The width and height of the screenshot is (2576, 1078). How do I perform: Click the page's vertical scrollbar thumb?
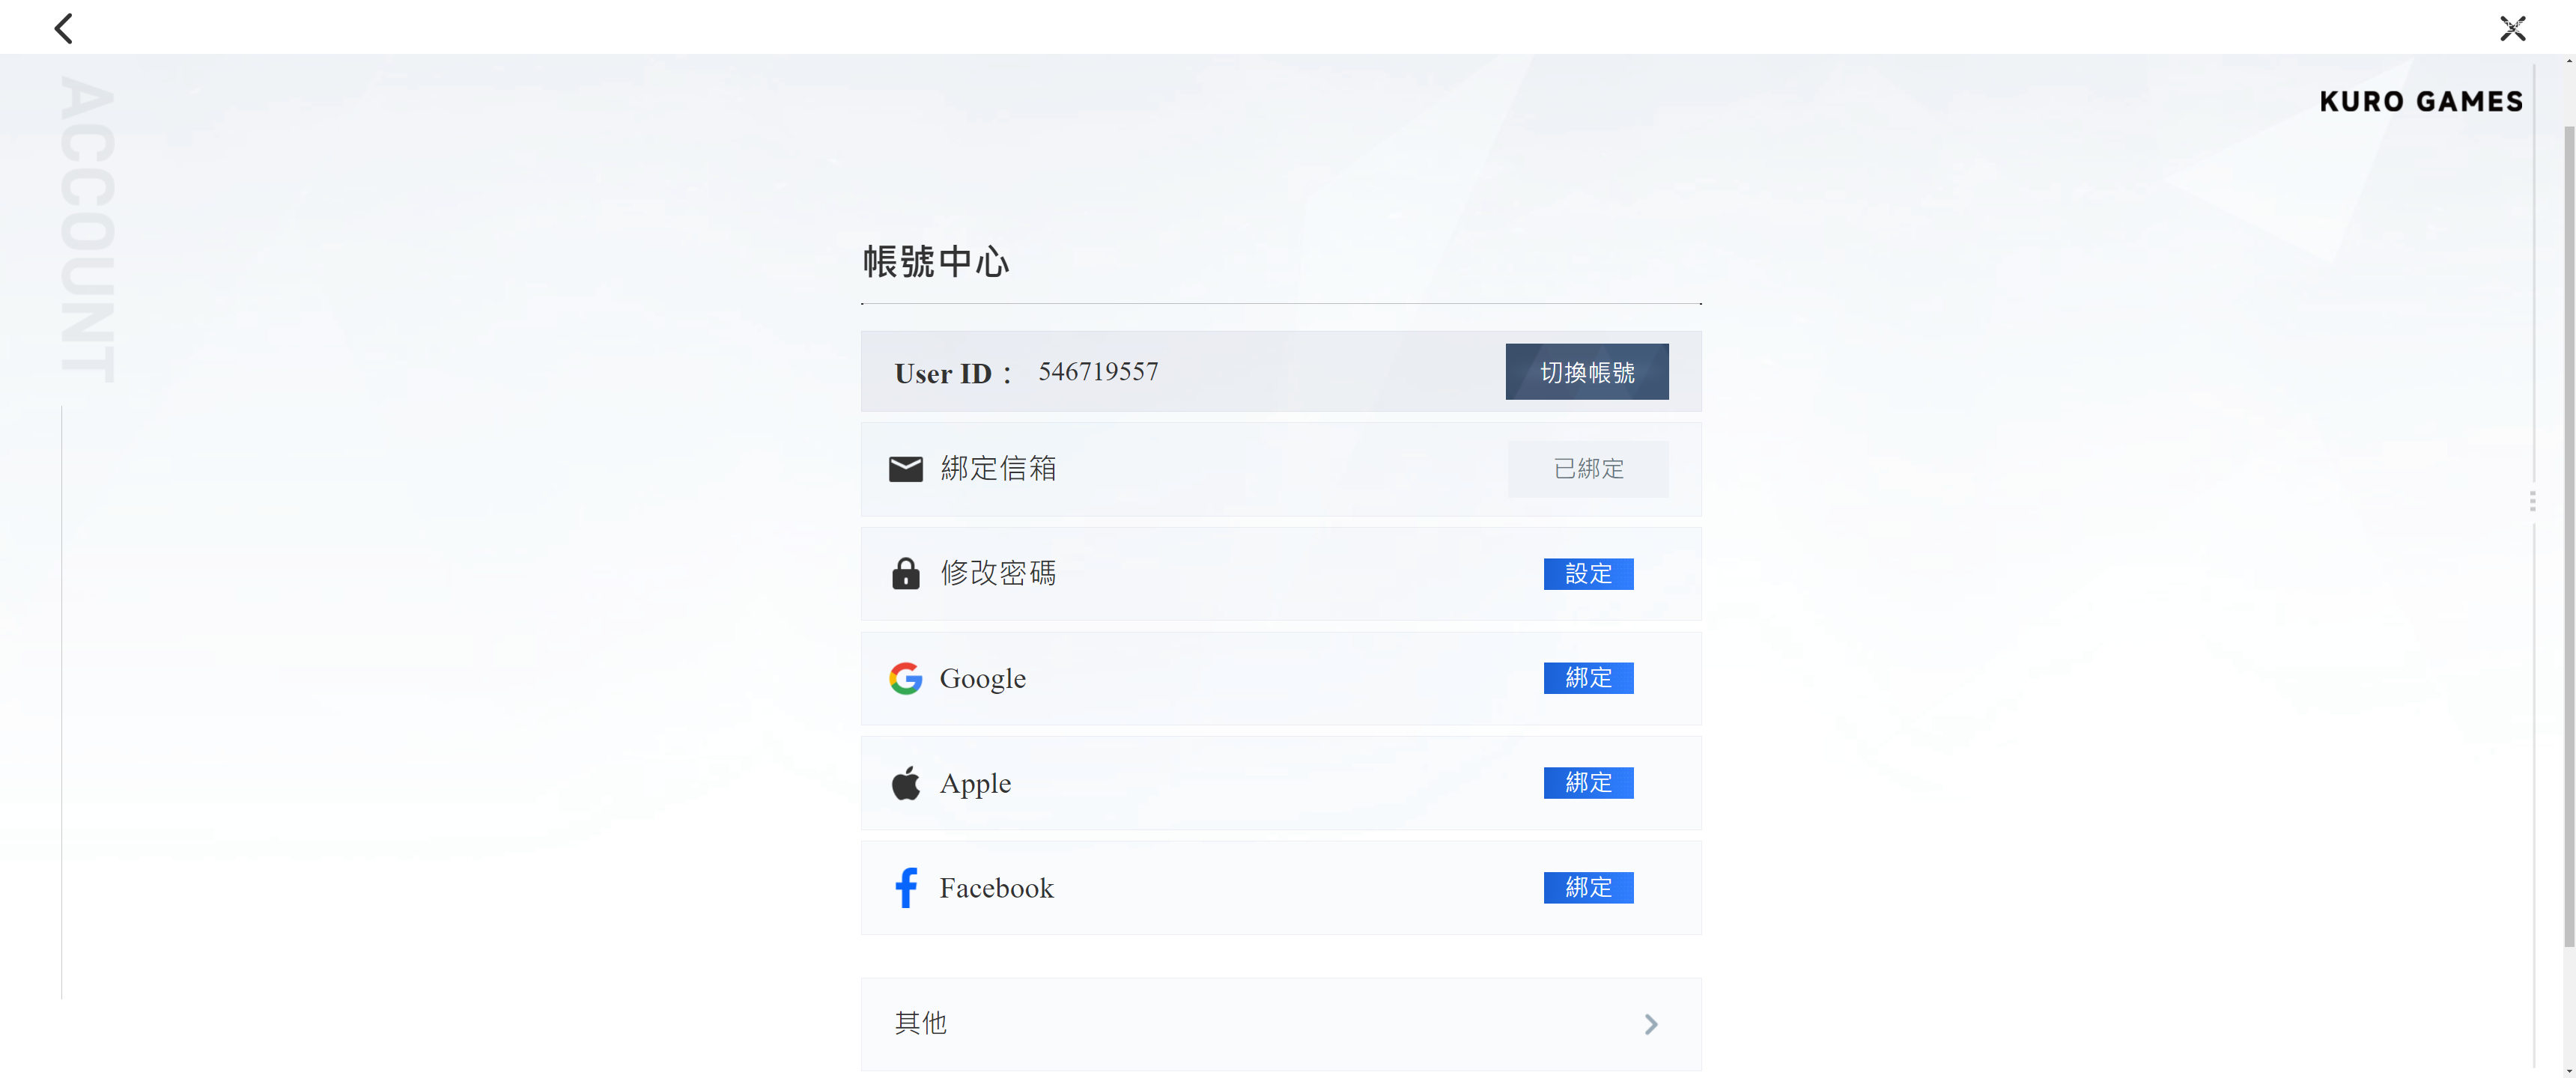[2568, 535]
